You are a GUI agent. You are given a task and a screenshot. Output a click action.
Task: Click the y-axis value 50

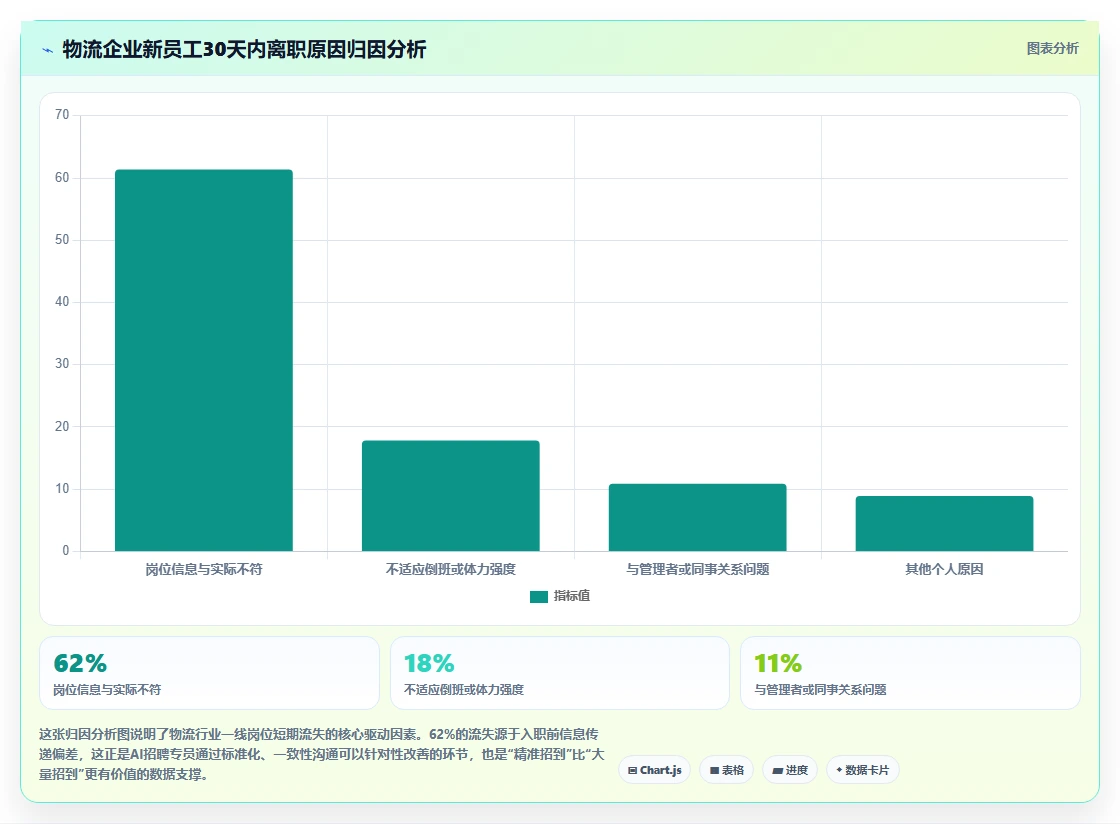point(62,240)
